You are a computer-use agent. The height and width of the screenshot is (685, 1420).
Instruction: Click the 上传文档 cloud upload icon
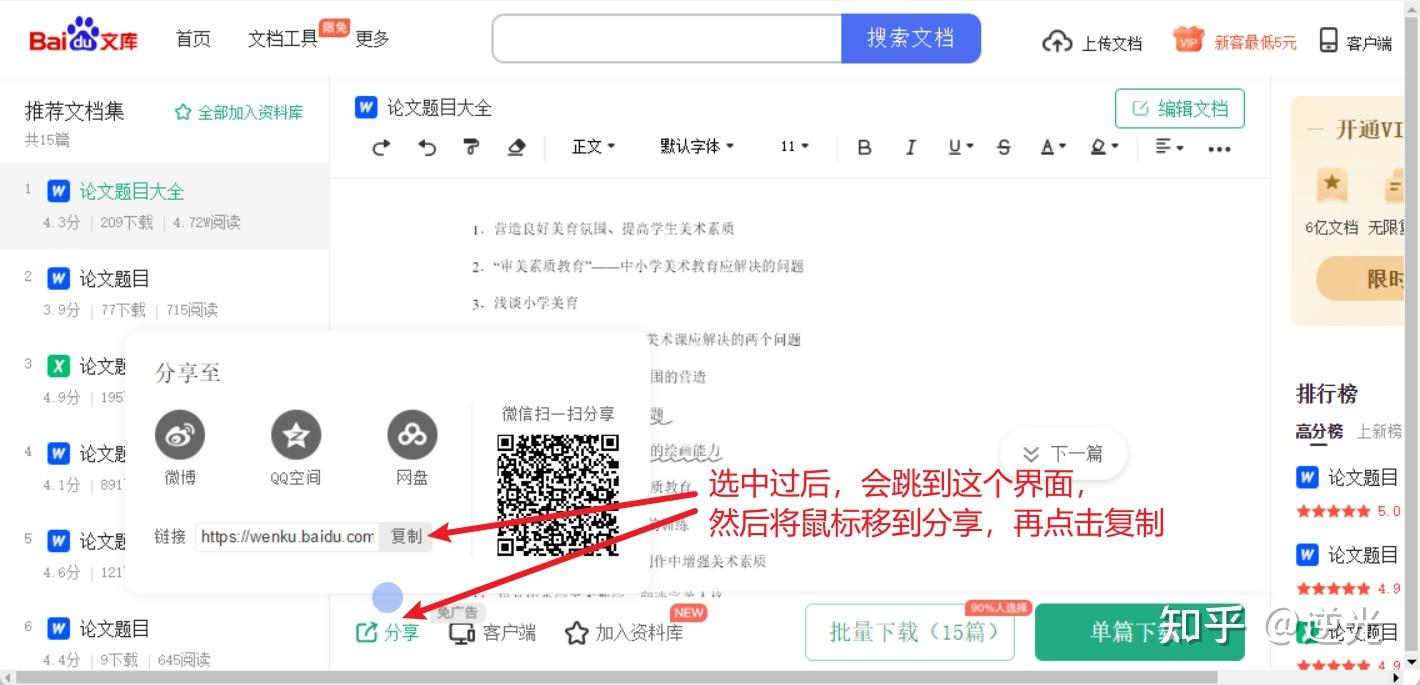pyautogui.click(x=1057, y=42)
